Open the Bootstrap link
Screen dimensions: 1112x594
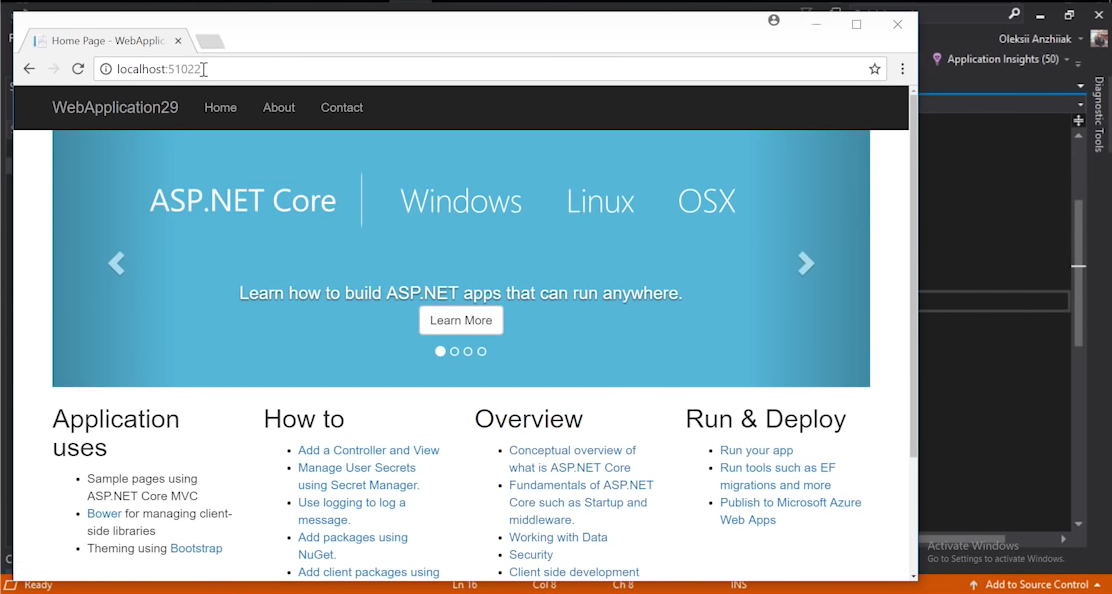(196, 549)
